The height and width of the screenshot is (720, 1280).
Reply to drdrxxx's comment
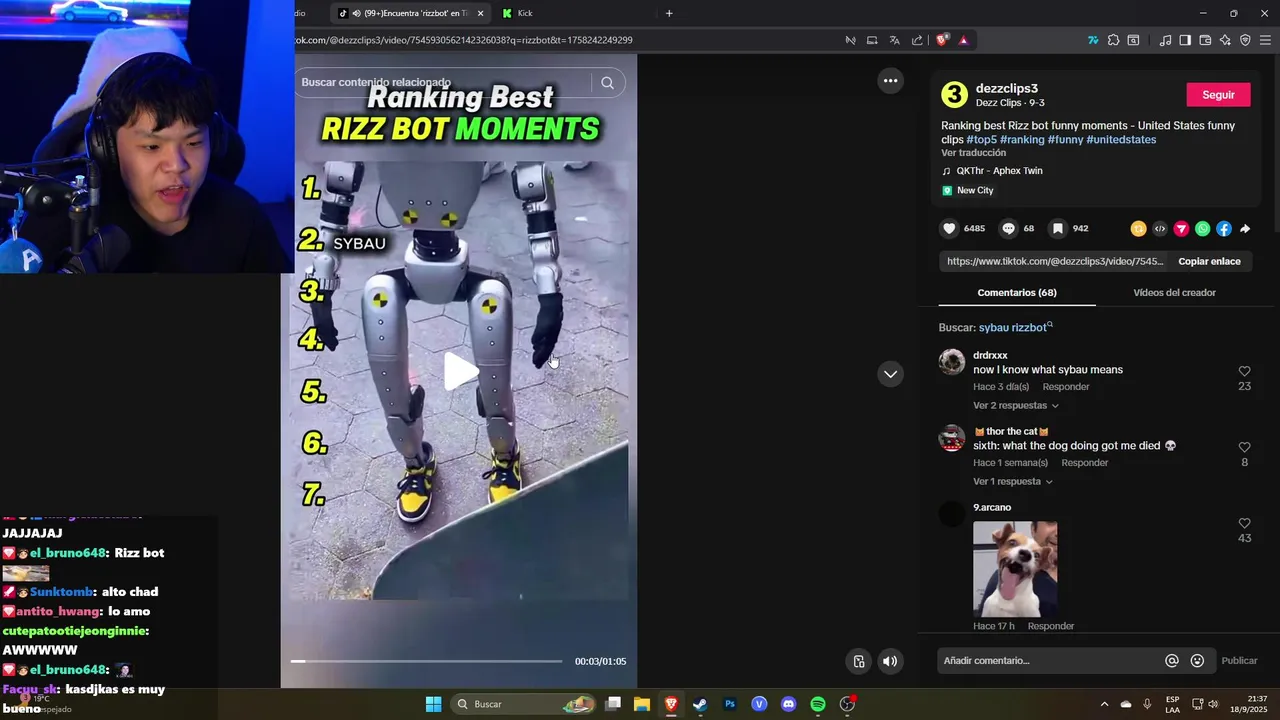click(1066, 387)
